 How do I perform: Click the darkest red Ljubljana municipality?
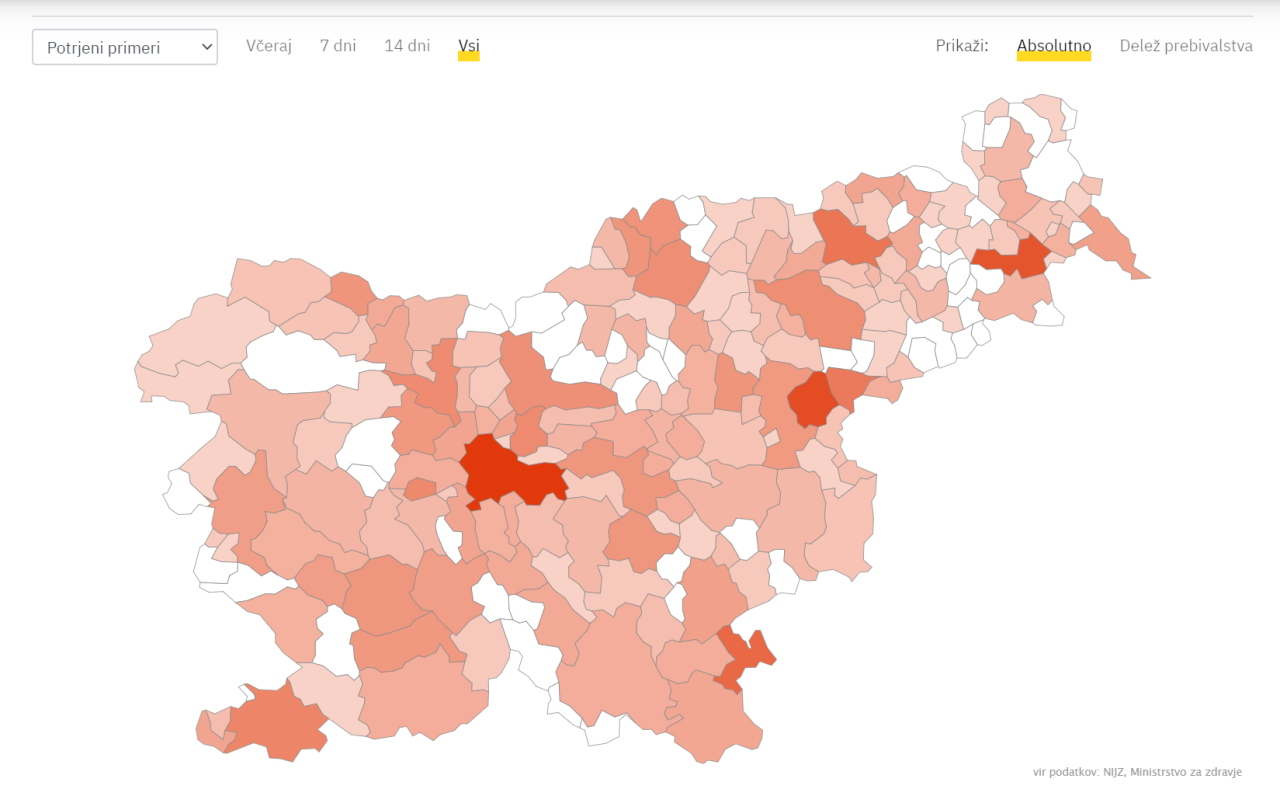[x=505, y=472]
